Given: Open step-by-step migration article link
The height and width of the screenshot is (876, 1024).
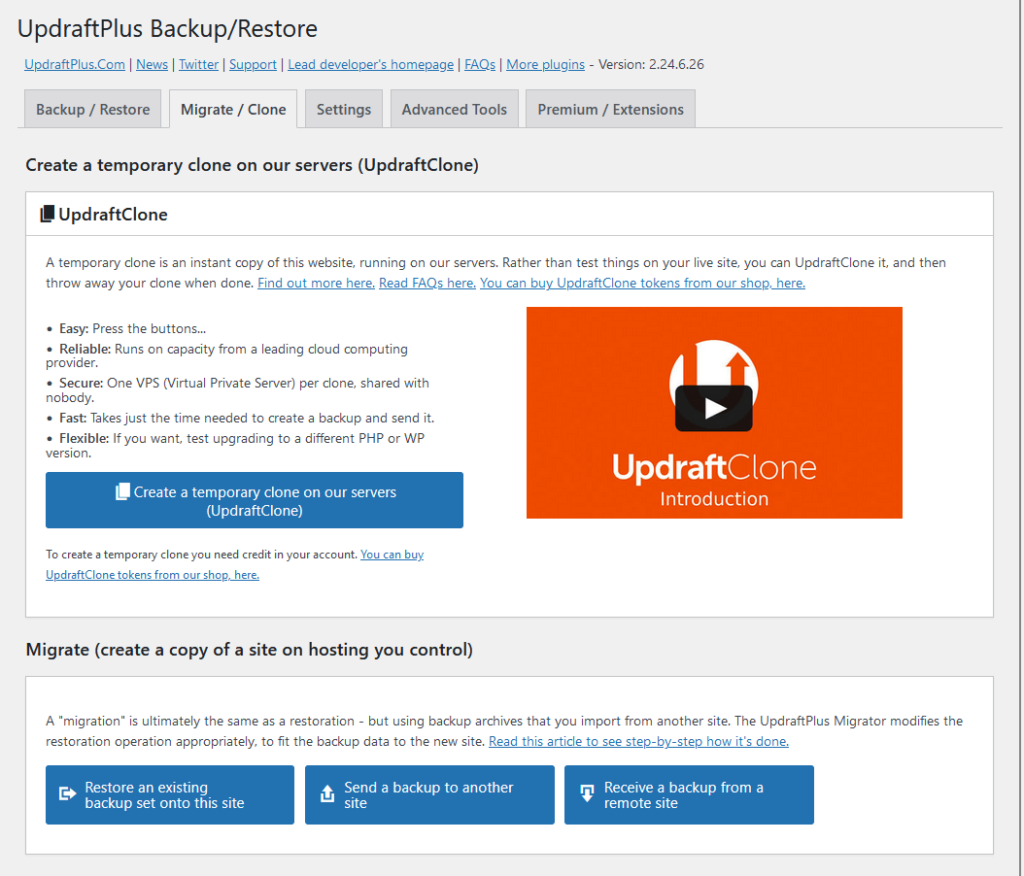Looking at the screenshot, I should click(x=639, y=741).
